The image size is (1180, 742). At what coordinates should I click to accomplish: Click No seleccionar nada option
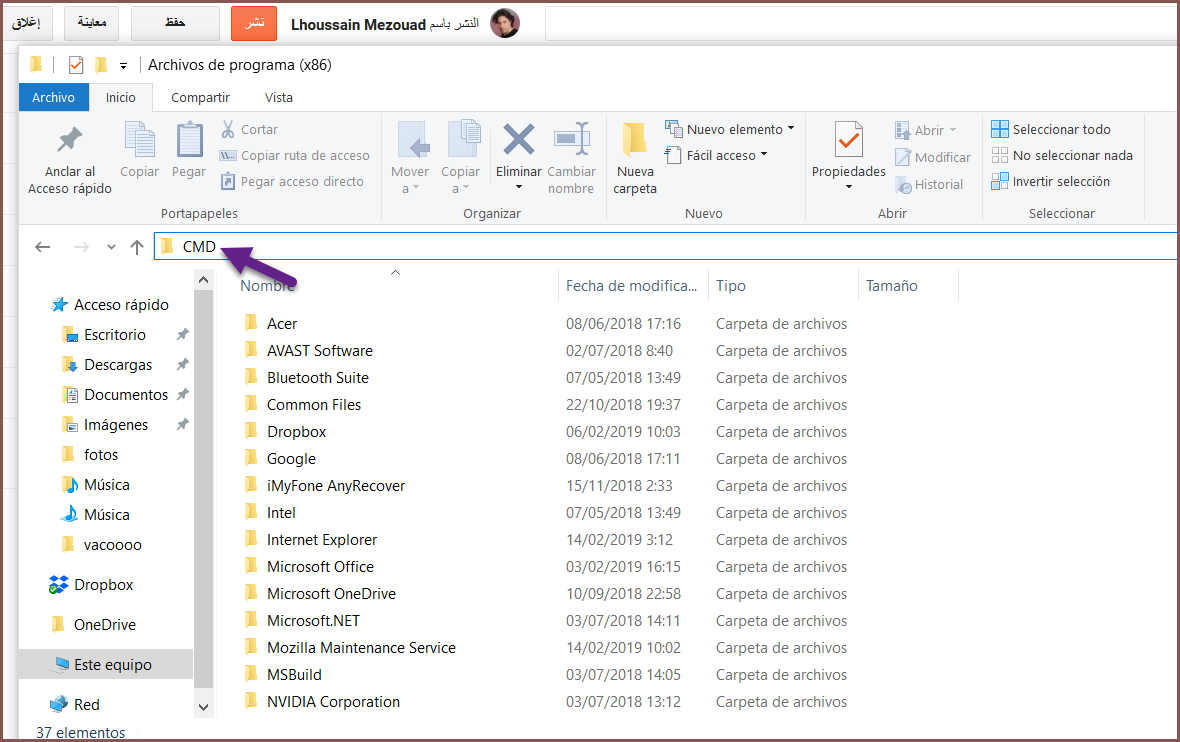tap(1062, 155)
